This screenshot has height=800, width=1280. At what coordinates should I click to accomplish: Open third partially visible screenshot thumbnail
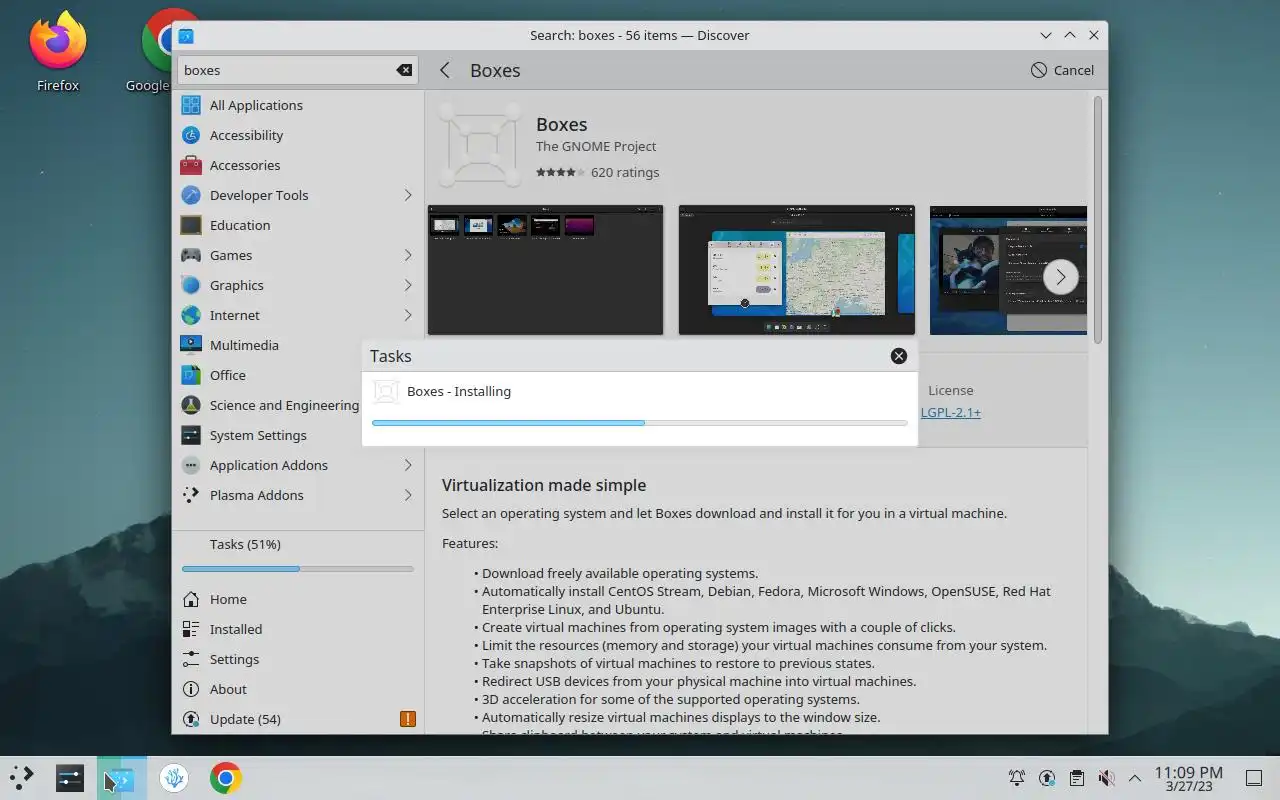click(x=1008, y=270)
